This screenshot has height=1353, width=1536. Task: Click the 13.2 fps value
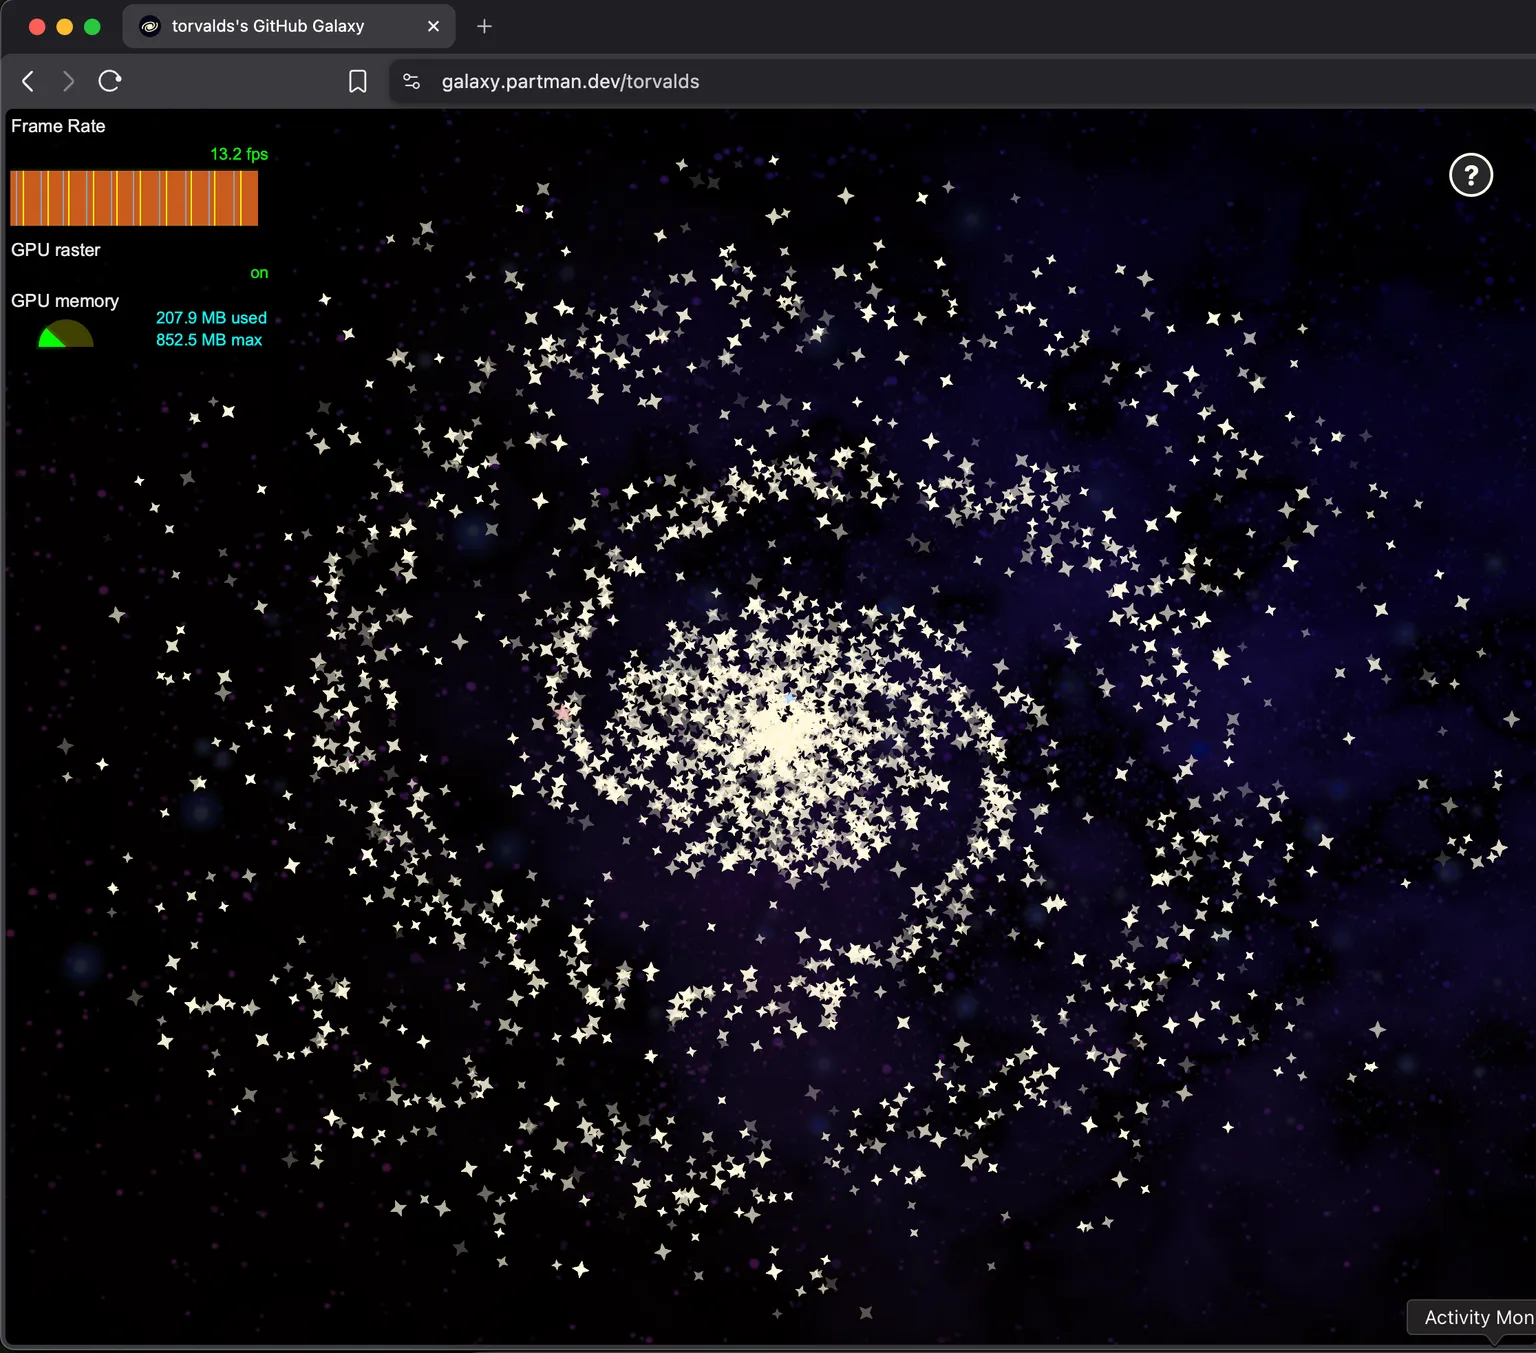coord(239,154)
